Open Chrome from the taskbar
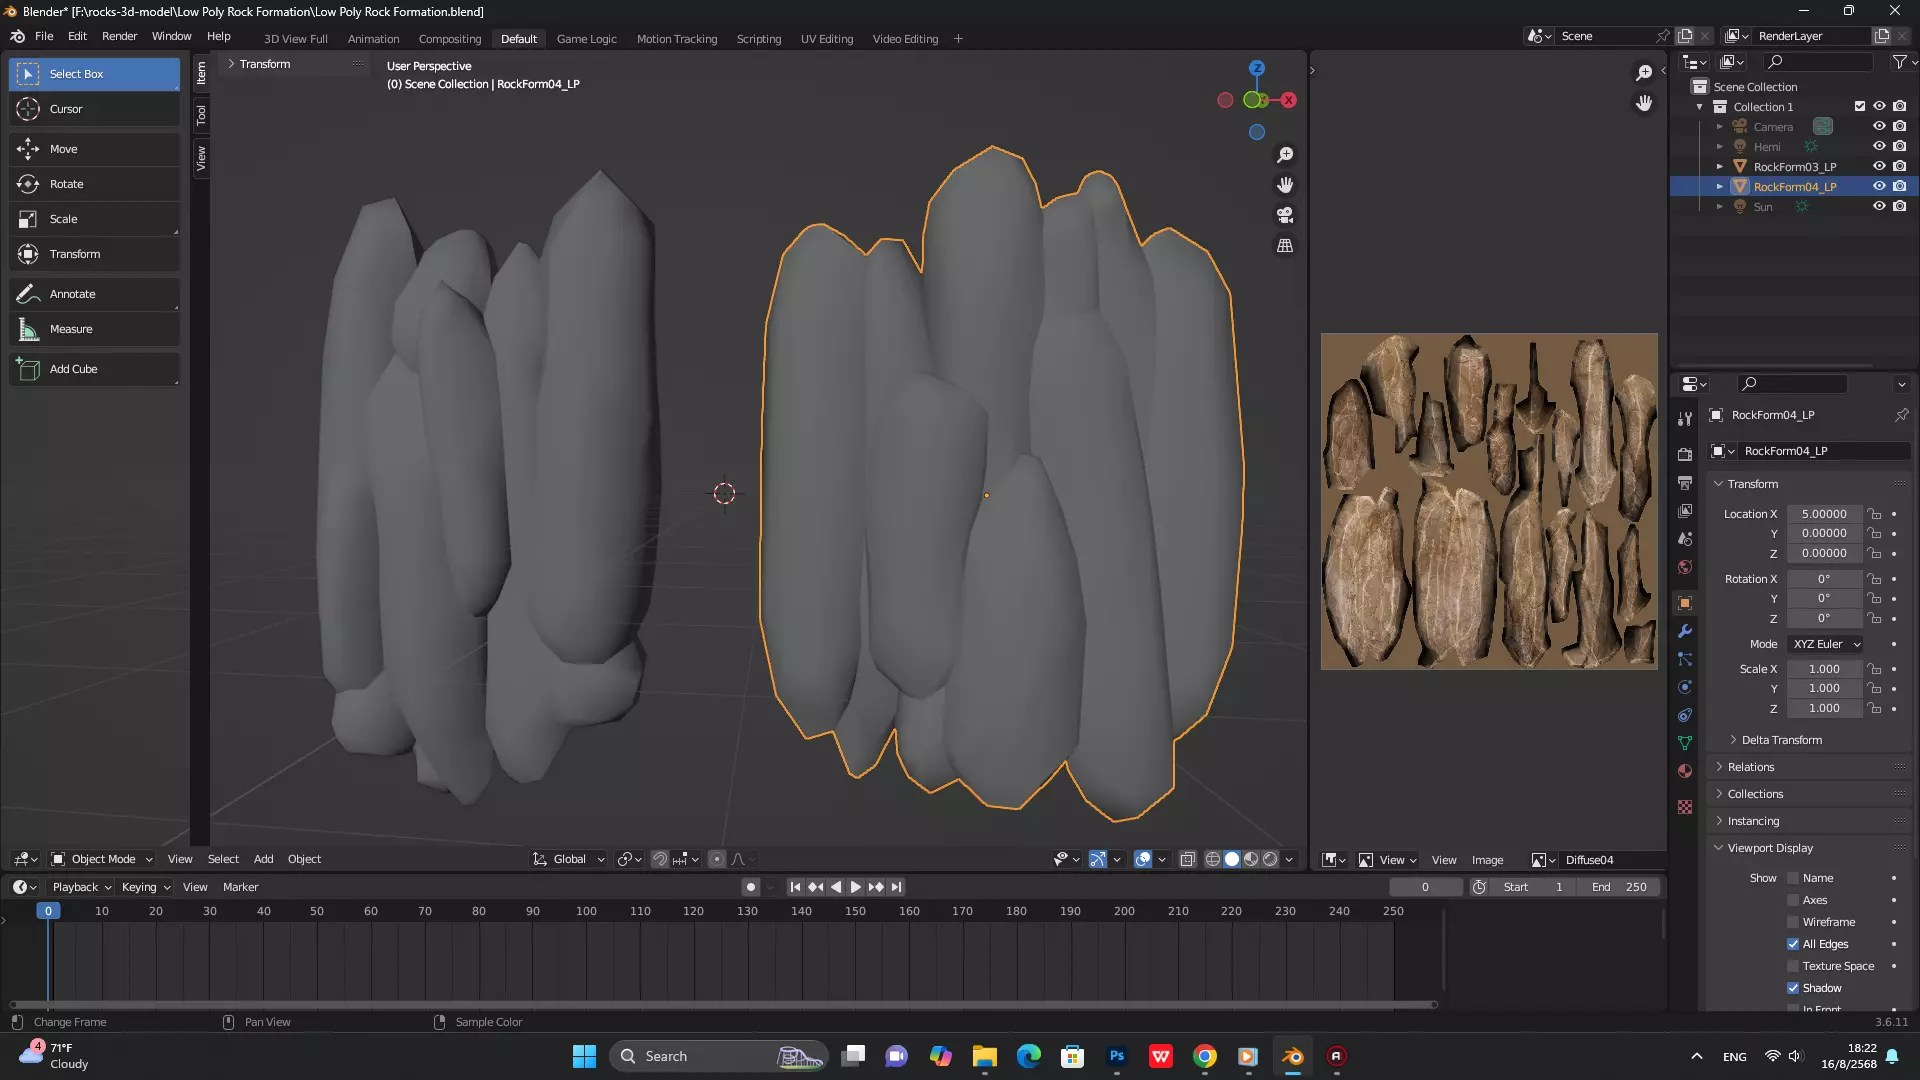 coord(1205,1056)
